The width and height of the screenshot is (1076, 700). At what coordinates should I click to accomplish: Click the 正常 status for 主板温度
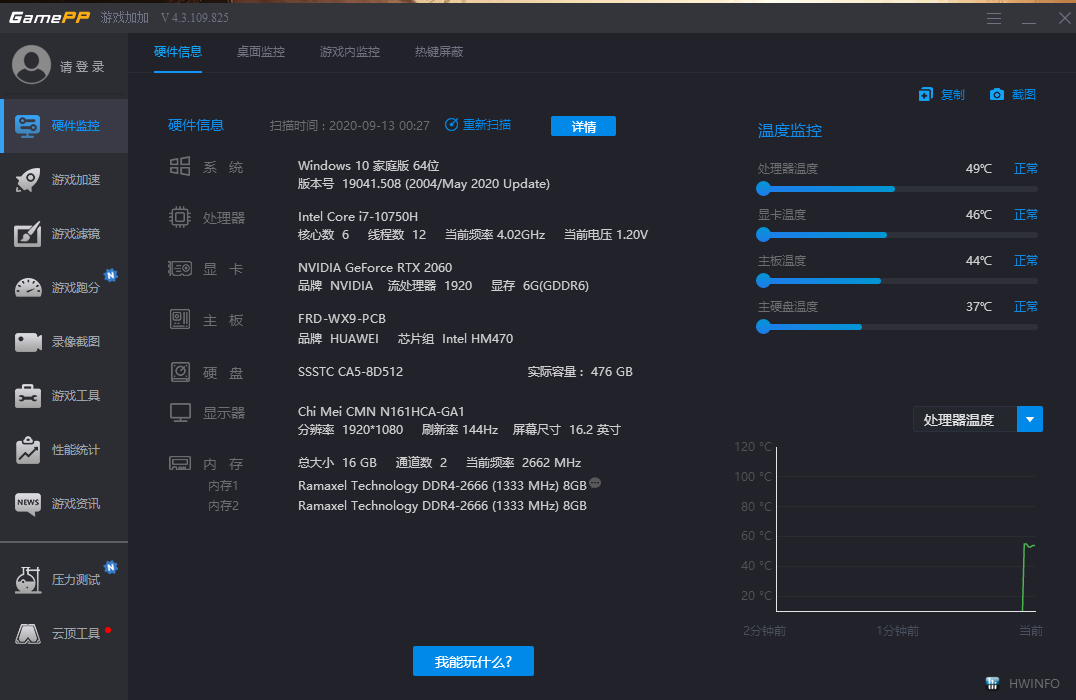coord(1026,261)
